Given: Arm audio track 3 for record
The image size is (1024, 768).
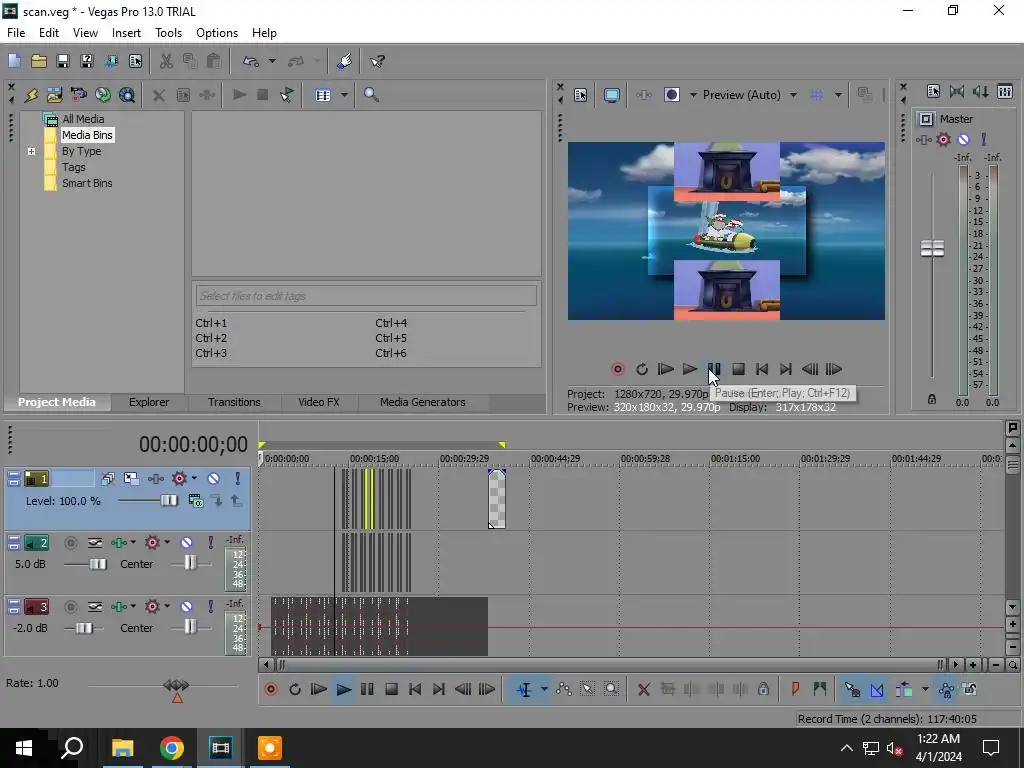Looking at the screenshot, I should pyautogui.click(x=71, y=607).
